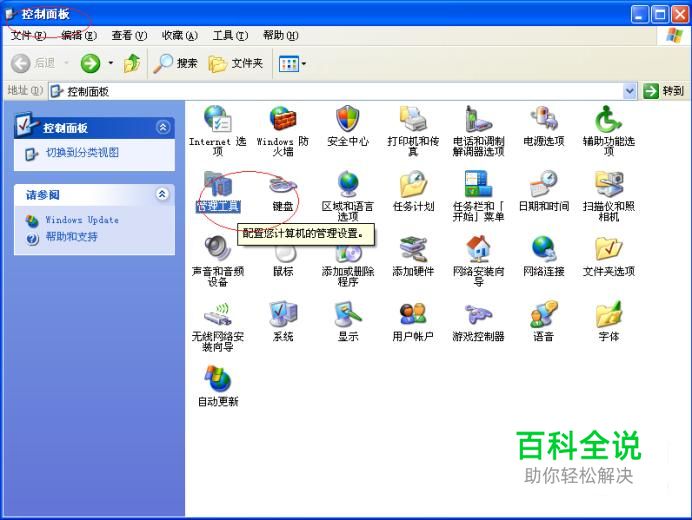Open 游戏控制器 icon

tap(478, 314)
